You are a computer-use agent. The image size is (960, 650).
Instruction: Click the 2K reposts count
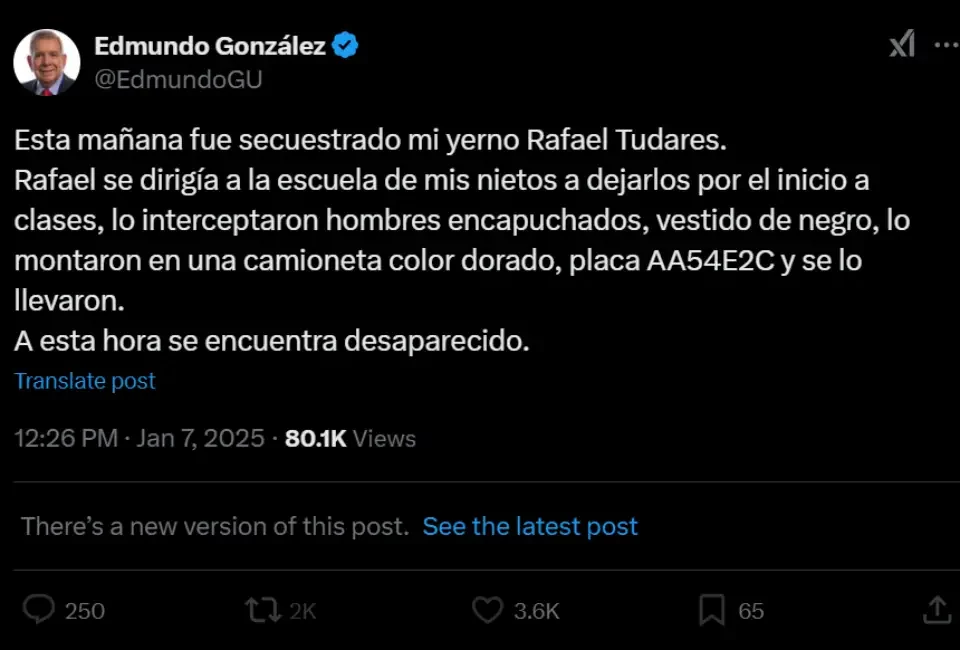[x=302, y=610]
